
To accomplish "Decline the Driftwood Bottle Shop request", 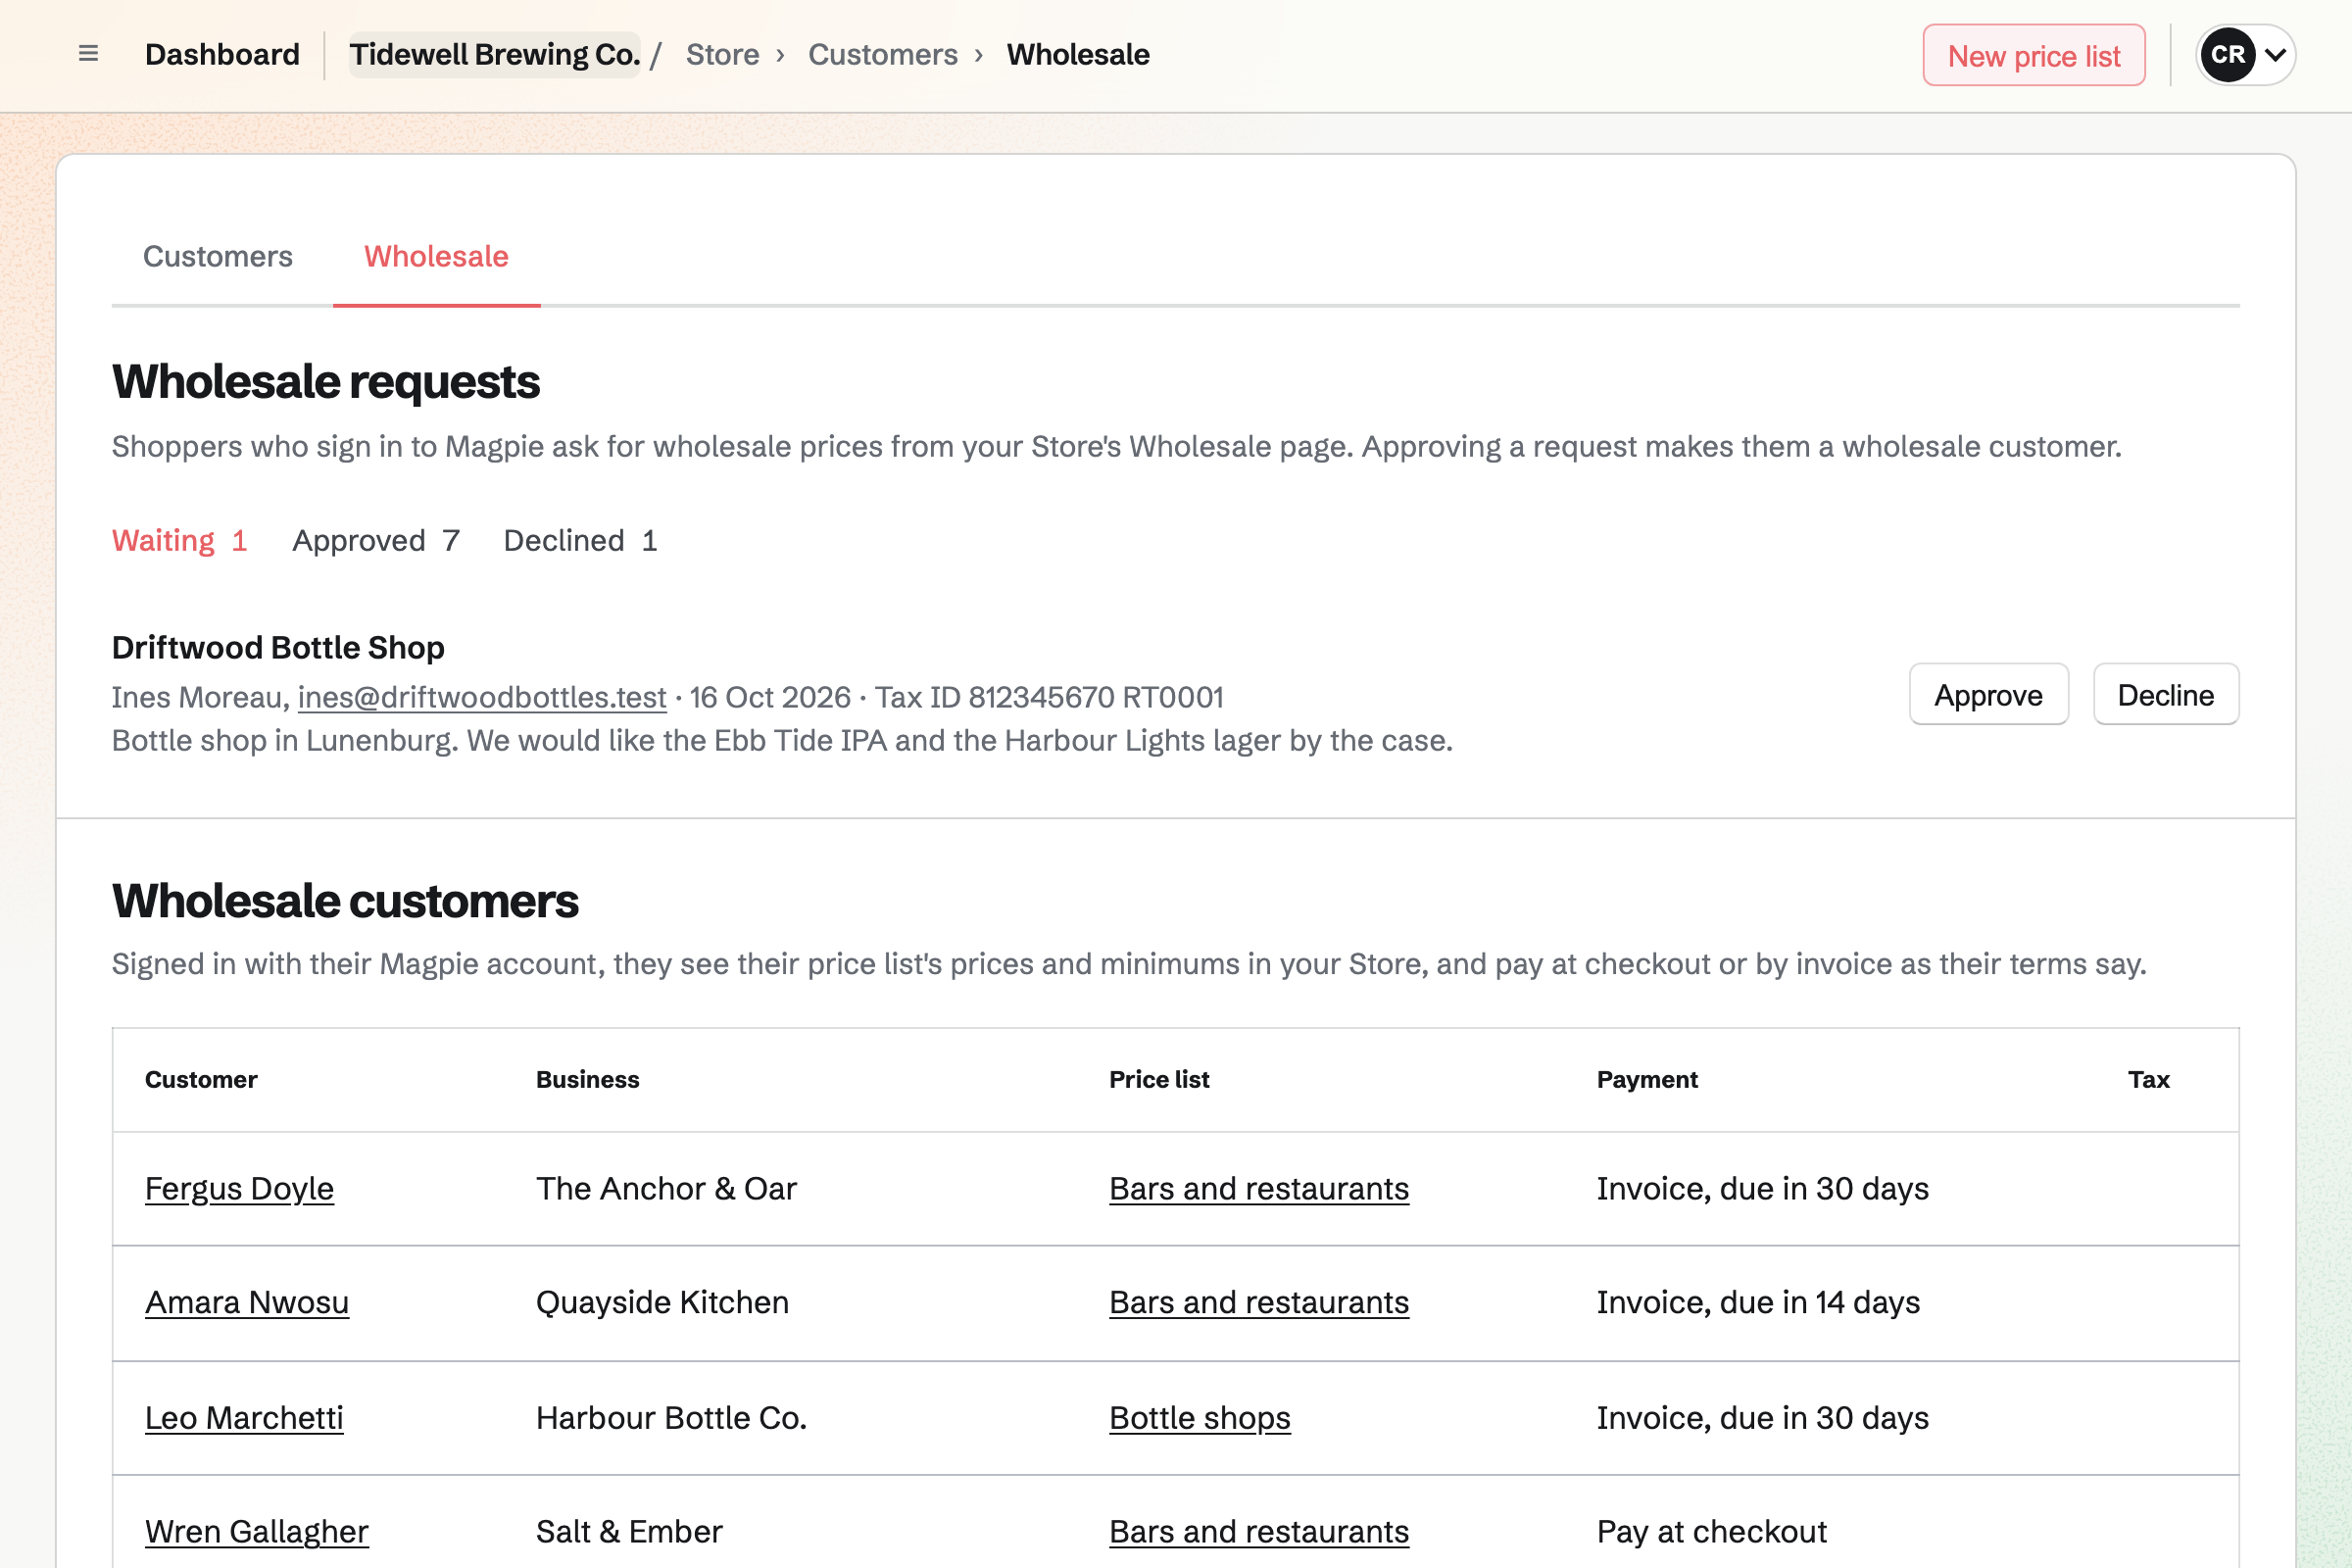I will [2165, 694].
